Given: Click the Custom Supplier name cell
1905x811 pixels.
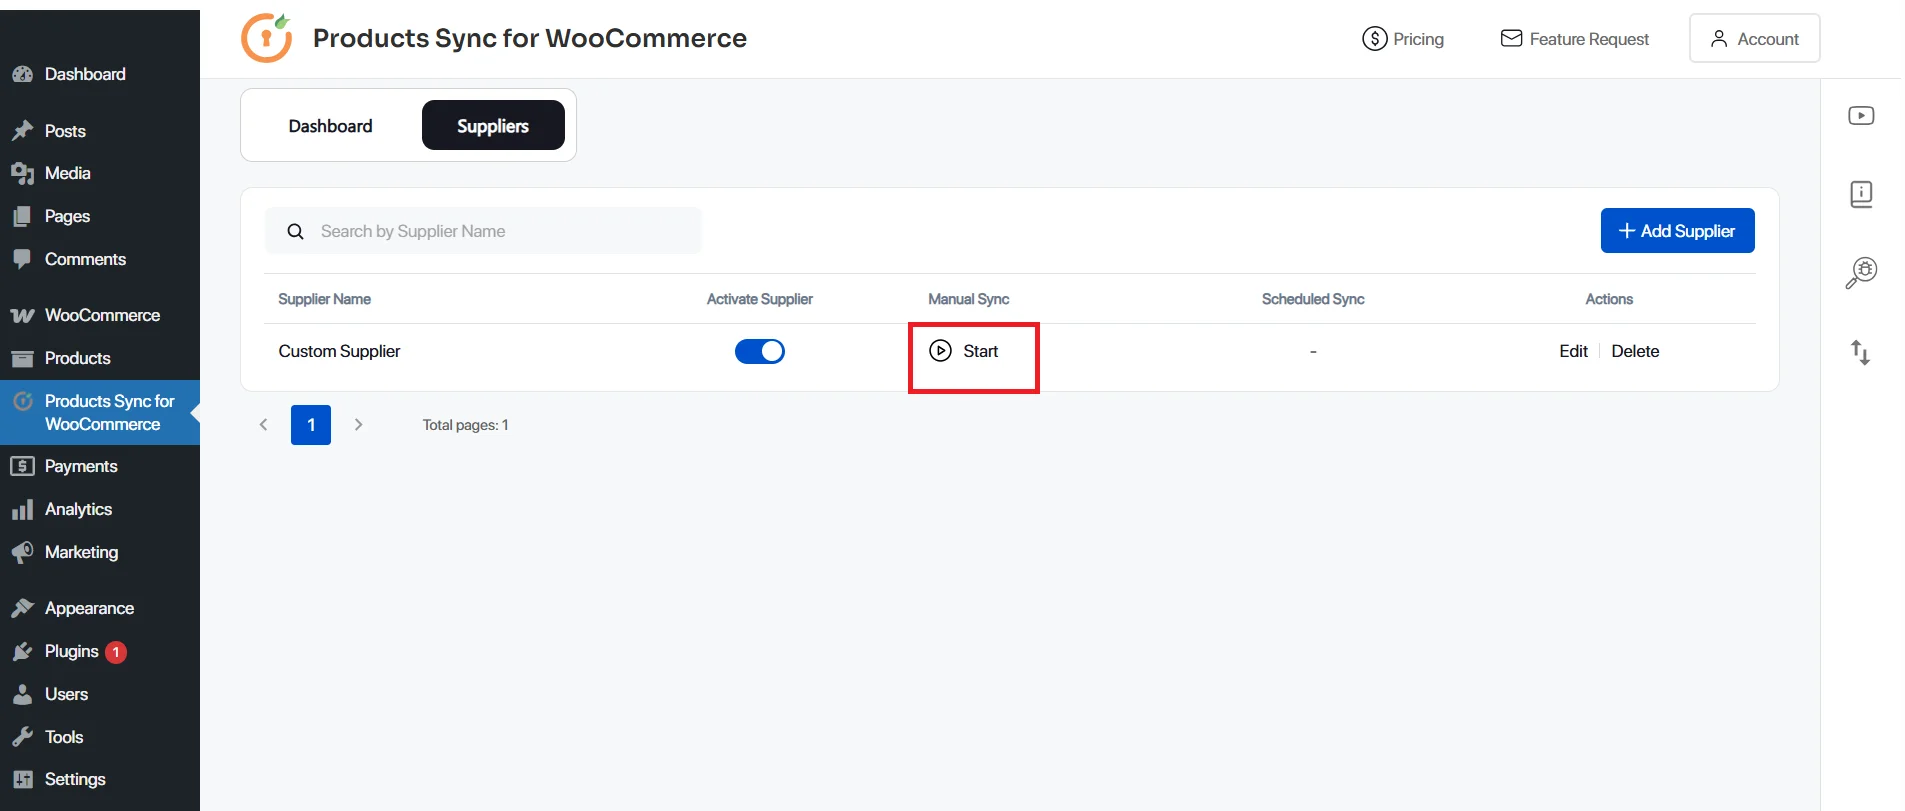Looking at the screenshot, I should pos(339,351).
